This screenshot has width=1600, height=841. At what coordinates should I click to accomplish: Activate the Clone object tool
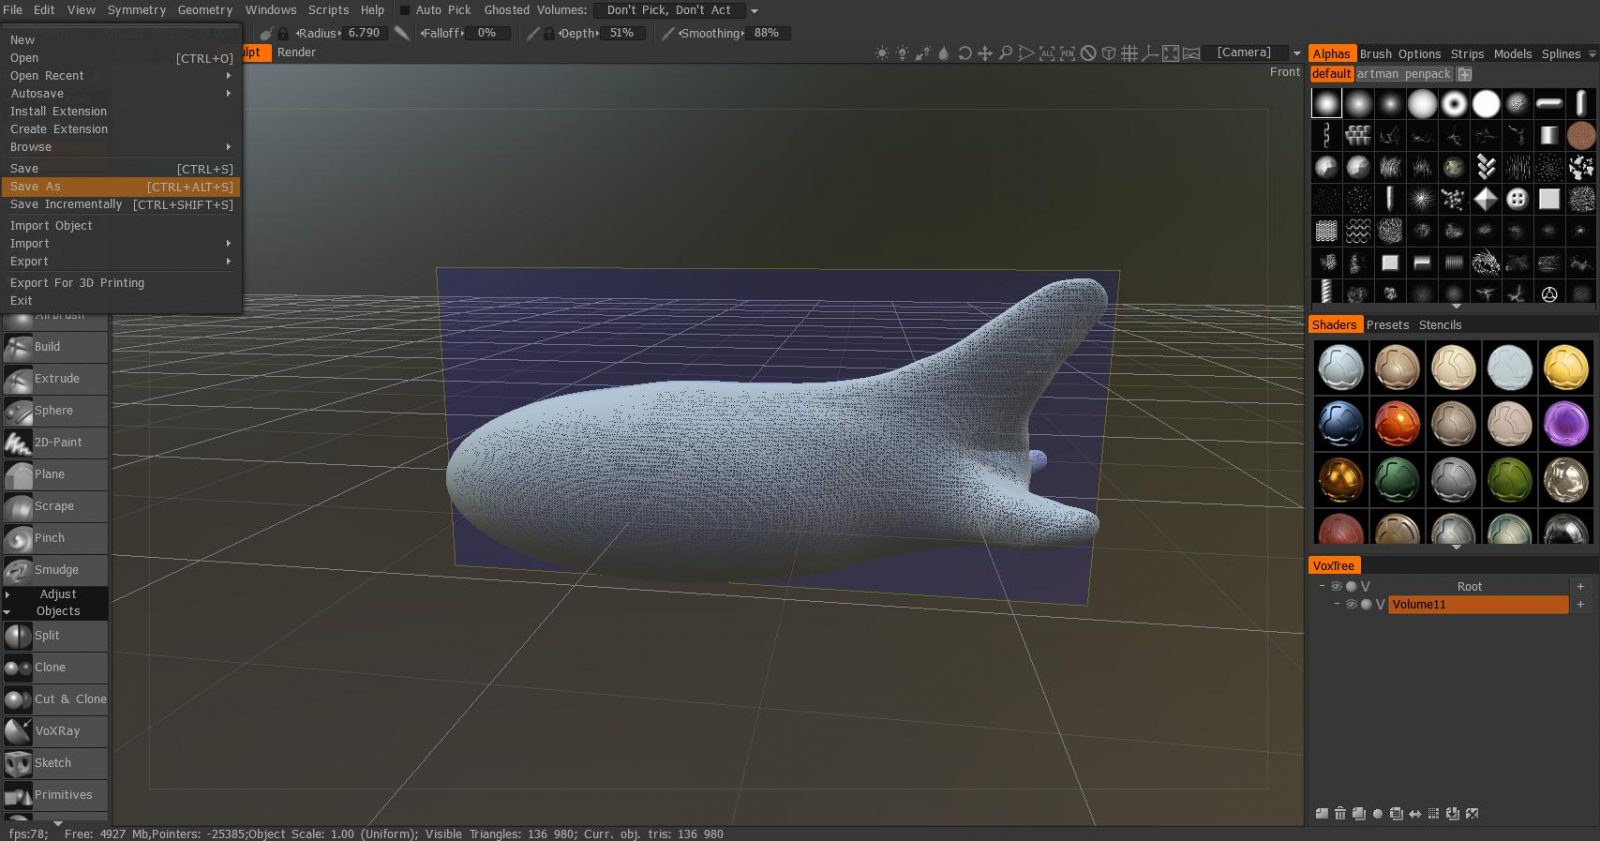coord(55,668)
